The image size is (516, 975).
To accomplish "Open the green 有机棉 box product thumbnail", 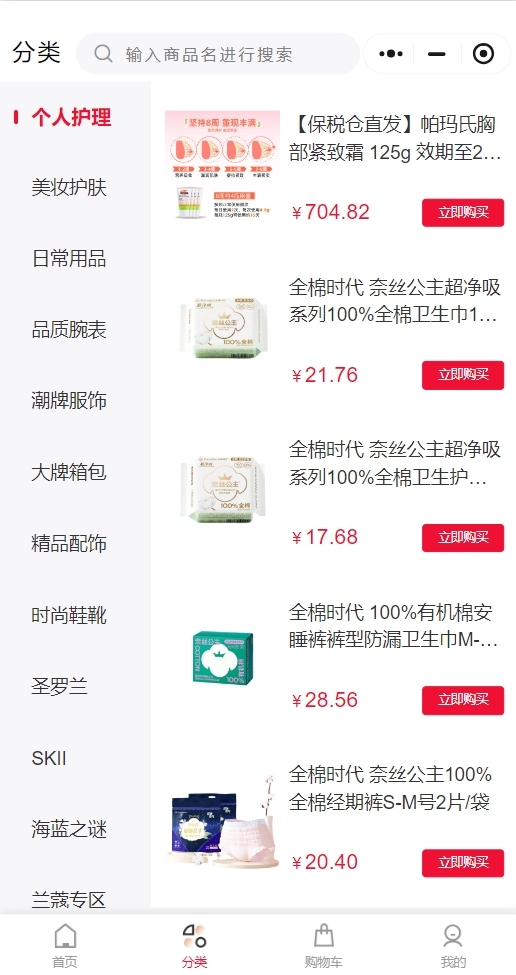I will 223,659.
